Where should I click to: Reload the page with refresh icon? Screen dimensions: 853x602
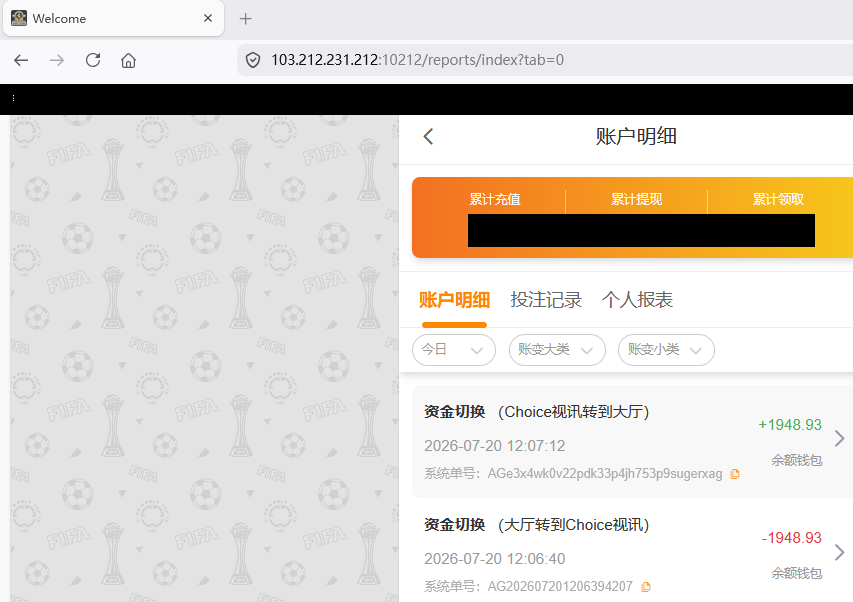pyautogui.click(x=93, y=60)
